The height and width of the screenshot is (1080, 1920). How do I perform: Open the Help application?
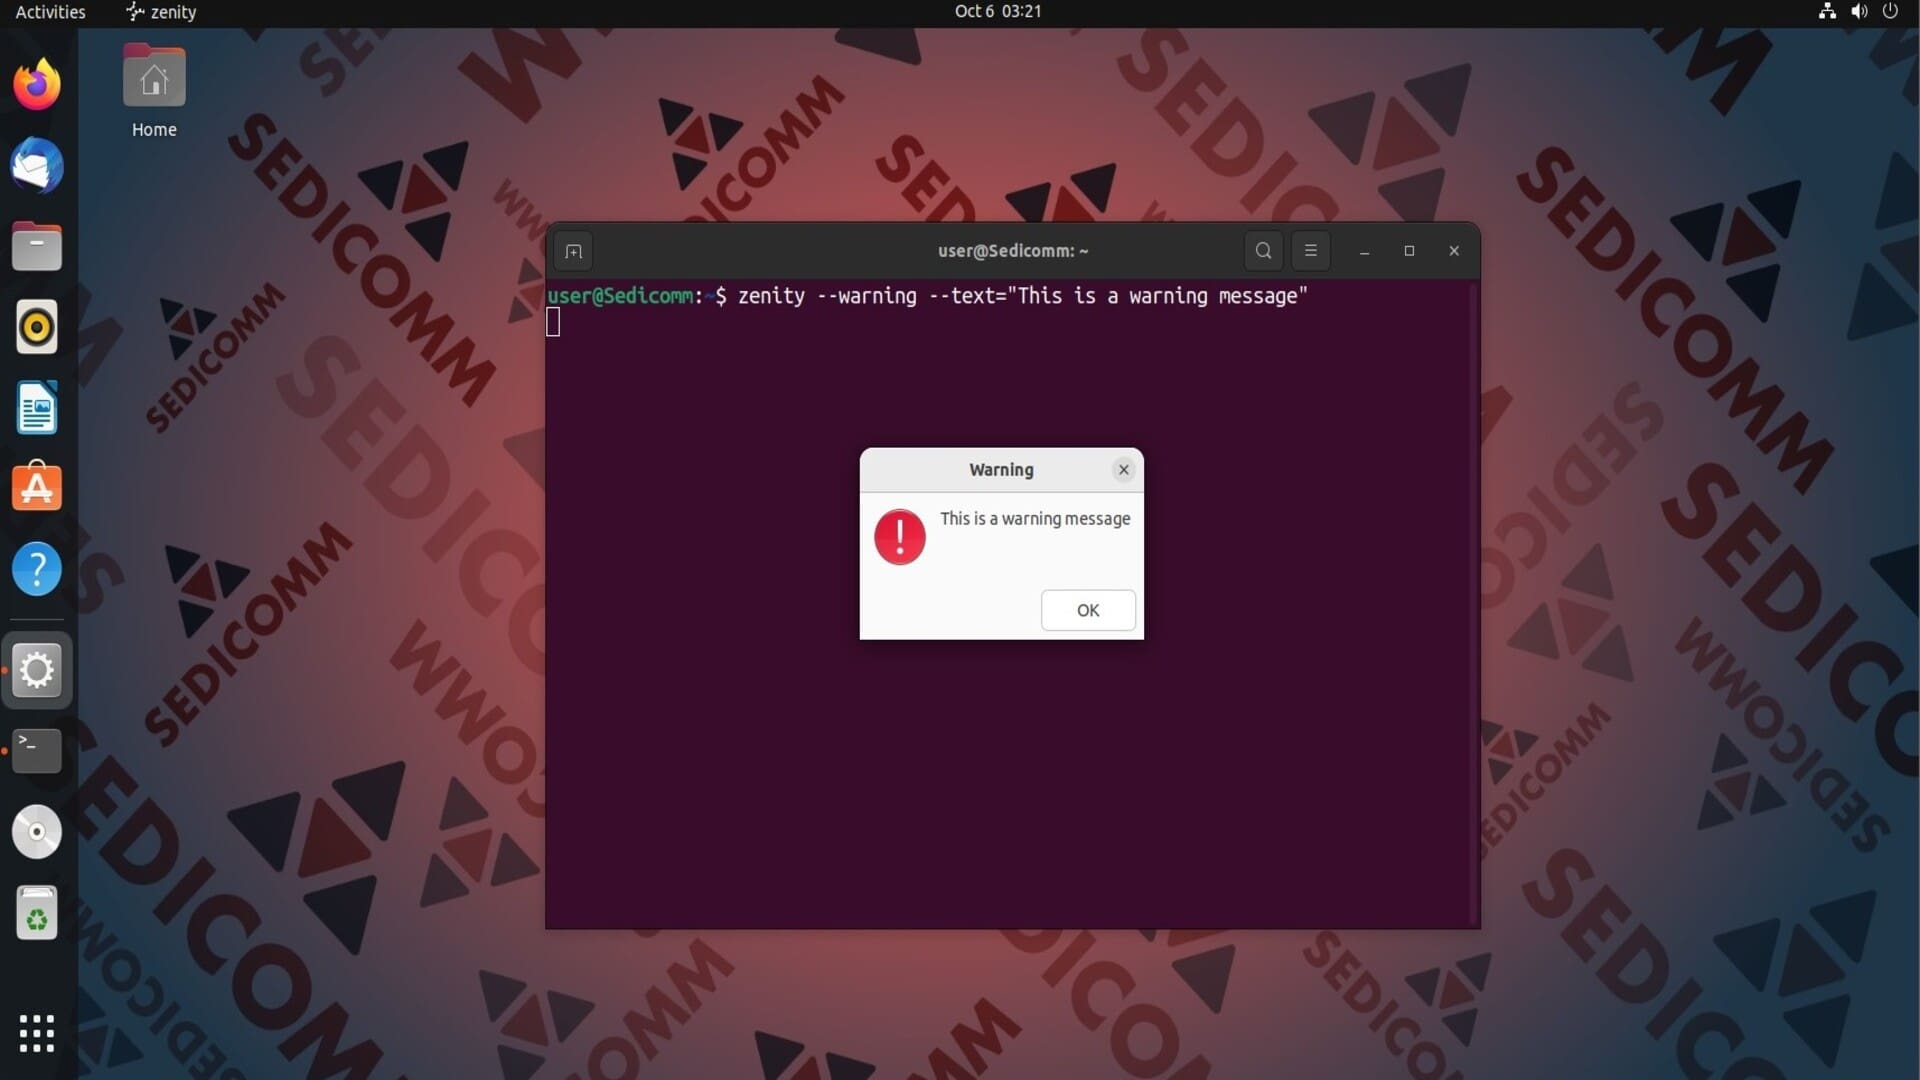pos(37,569)
